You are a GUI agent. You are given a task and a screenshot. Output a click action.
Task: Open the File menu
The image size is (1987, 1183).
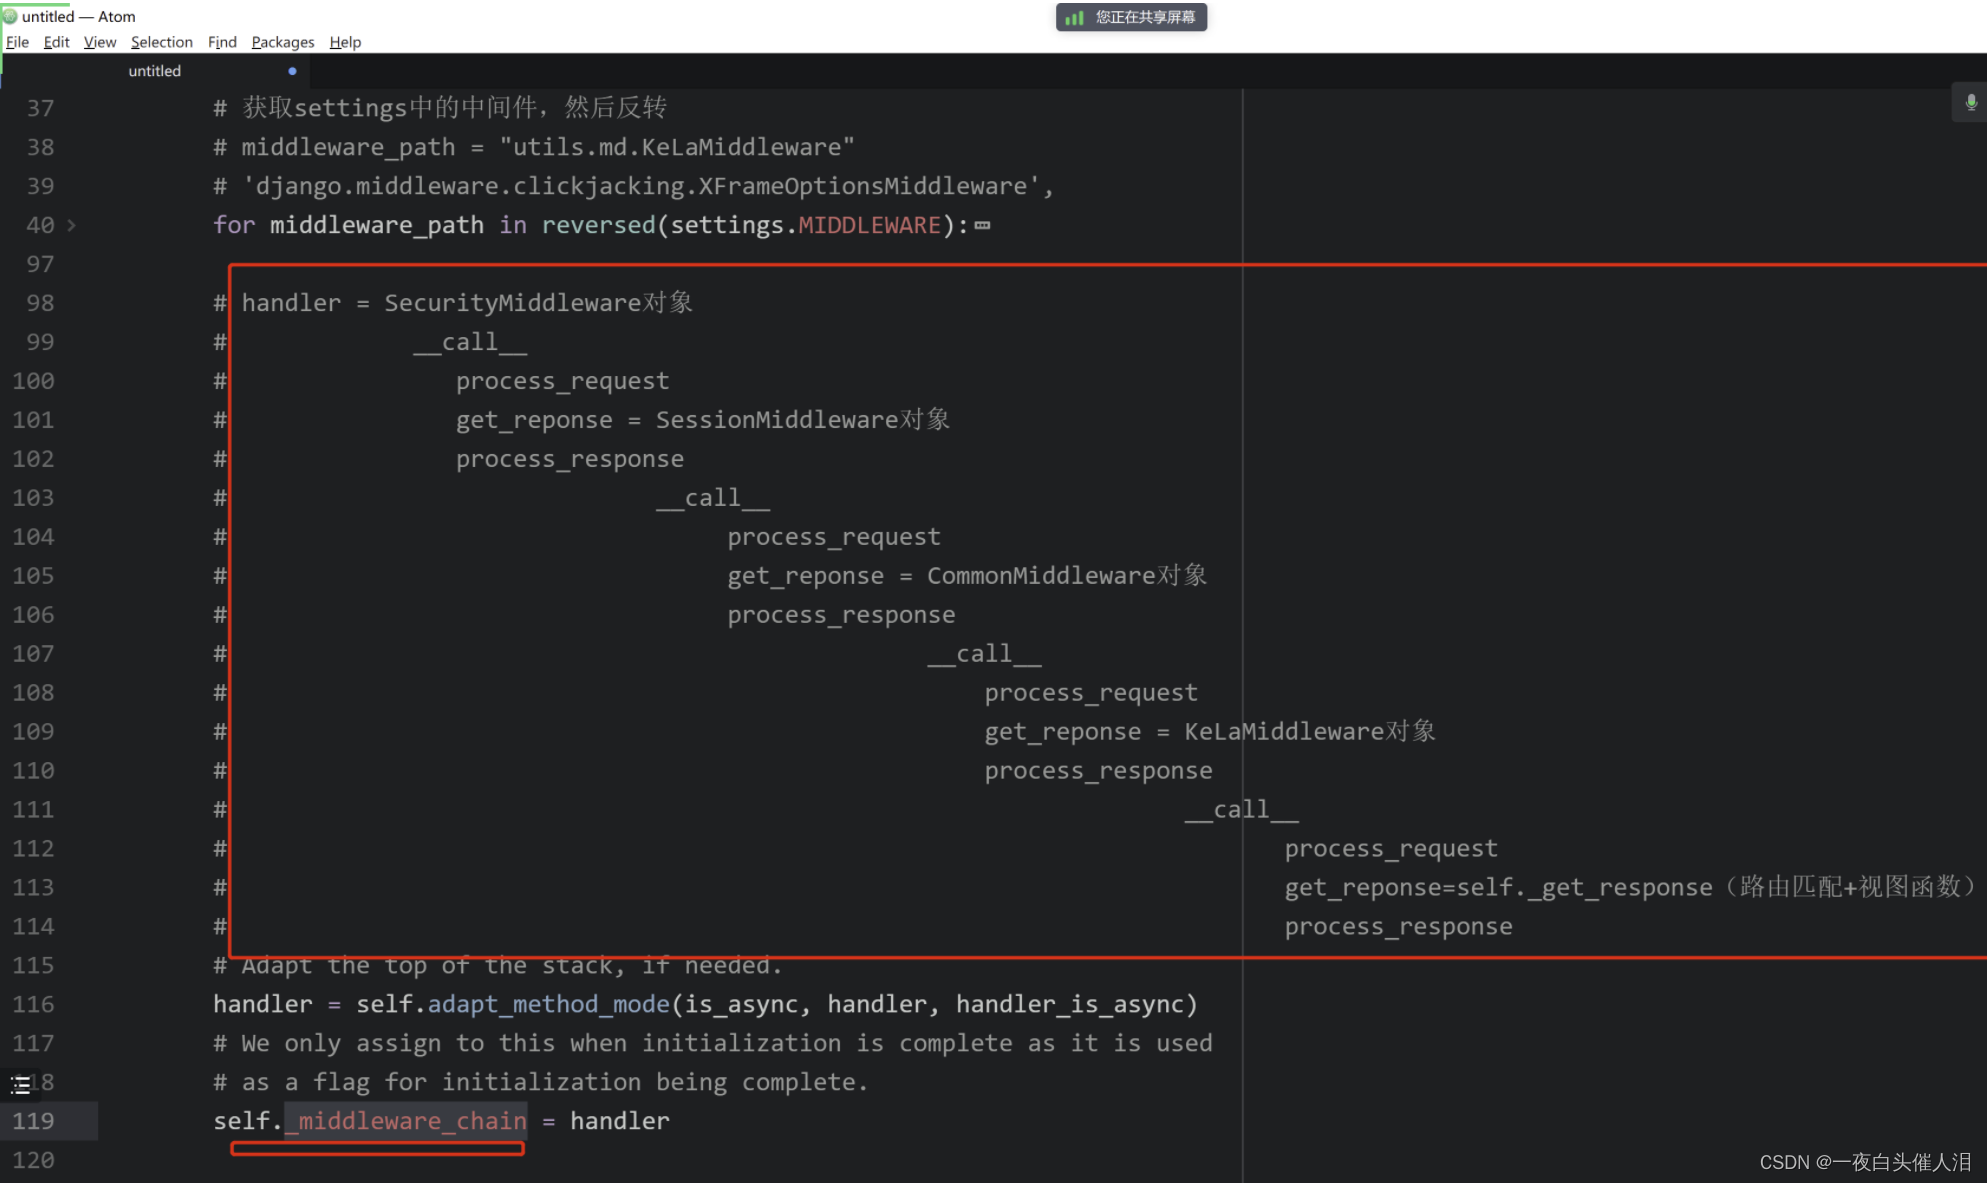coord(17,42)
